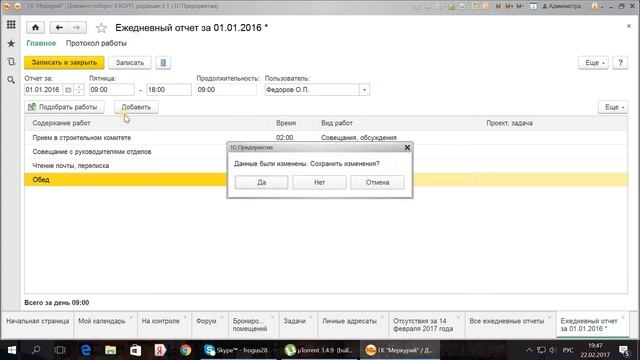
Task: Add report to favorites star
Action: (101, 28)
